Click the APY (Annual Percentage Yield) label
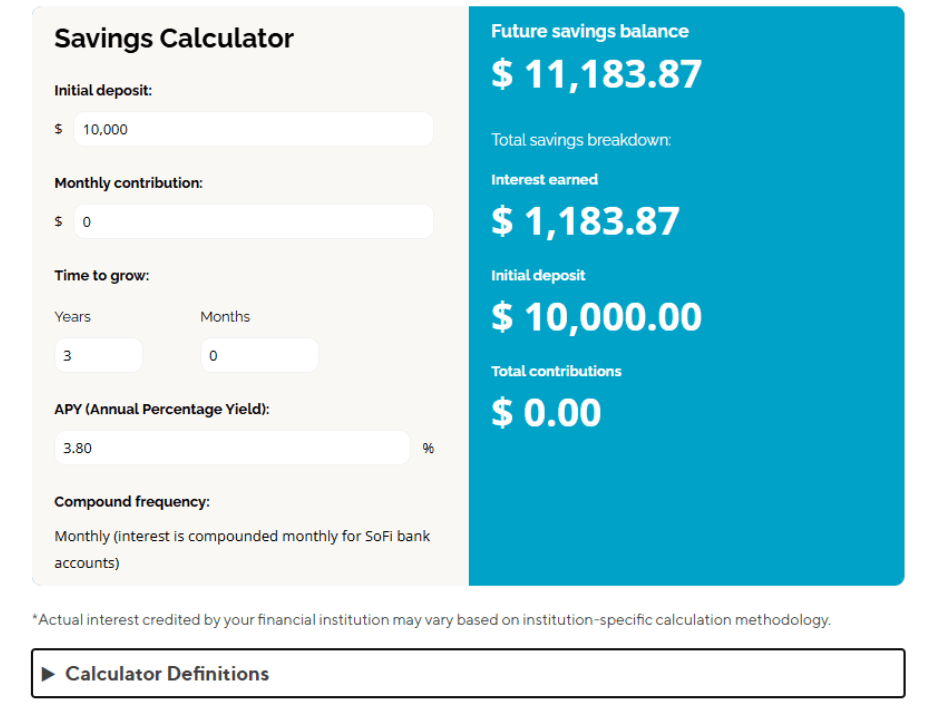Viewport: 930px width, 704px height. pyautogui.click(x=162, y=409)
